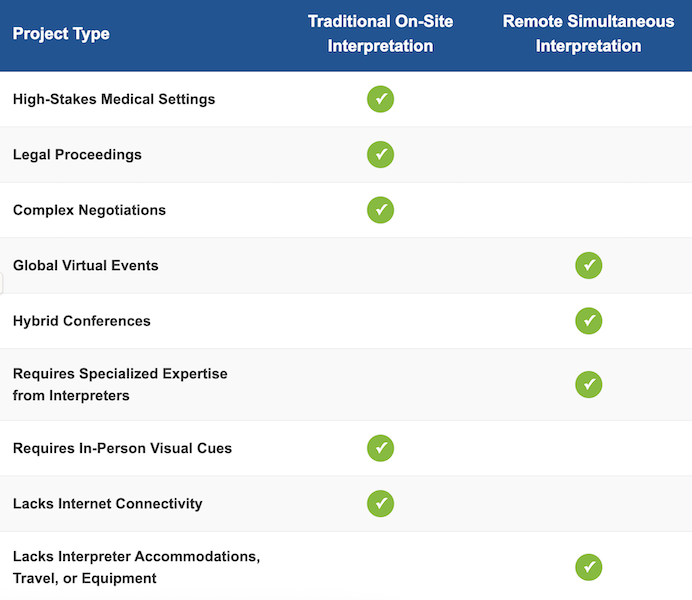The height and width of the screenshot is (600, 692).
Task: Click the green checkmark in Legal Proceedings row
Action: (380, 154)
